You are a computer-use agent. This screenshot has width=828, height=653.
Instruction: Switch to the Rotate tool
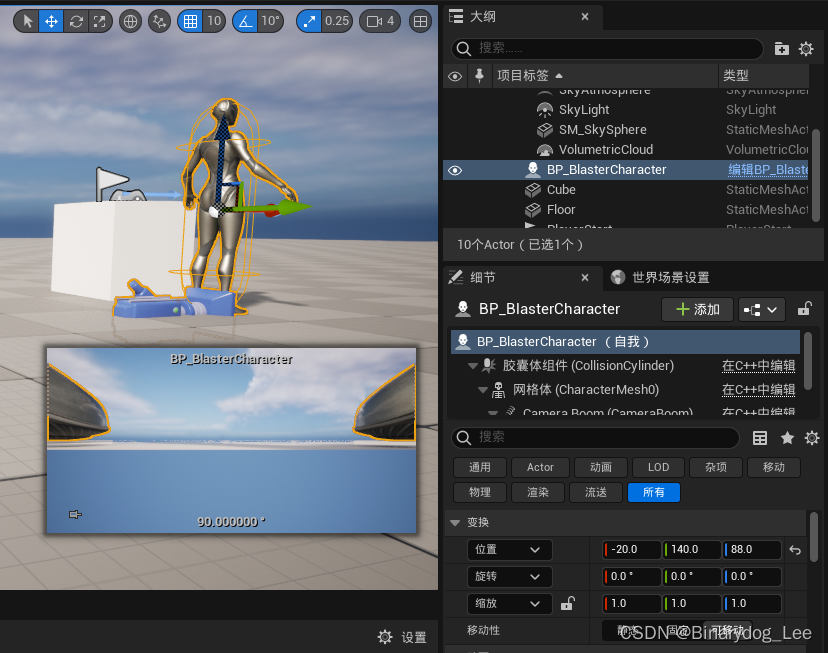pyautogui.click(x=76, y=21)
